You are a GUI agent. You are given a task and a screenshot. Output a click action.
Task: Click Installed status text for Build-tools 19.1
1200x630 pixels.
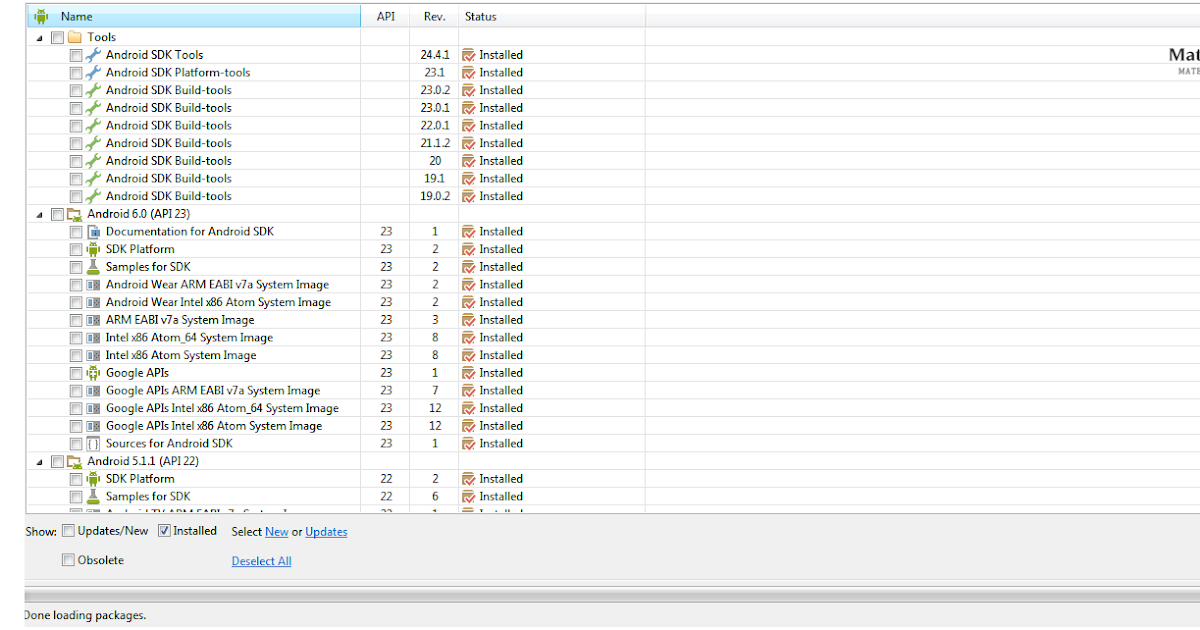click(501, 179)
